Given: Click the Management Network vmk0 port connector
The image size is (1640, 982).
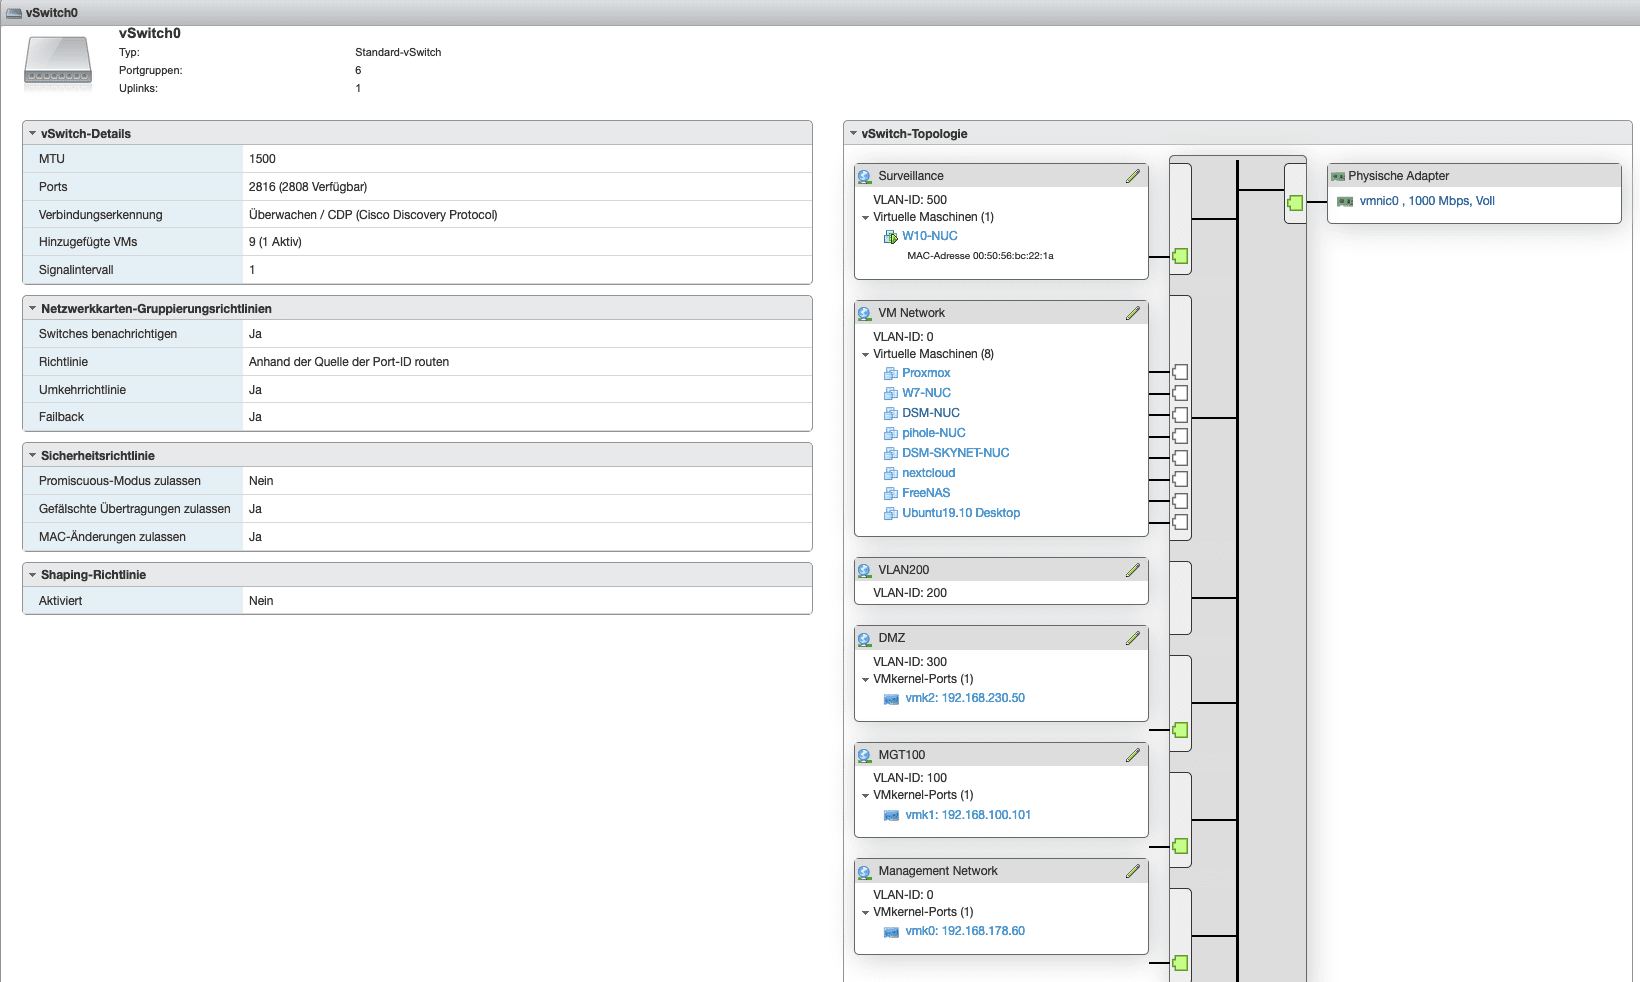Looking at the screenshot, I should (x=1180, y=963).
